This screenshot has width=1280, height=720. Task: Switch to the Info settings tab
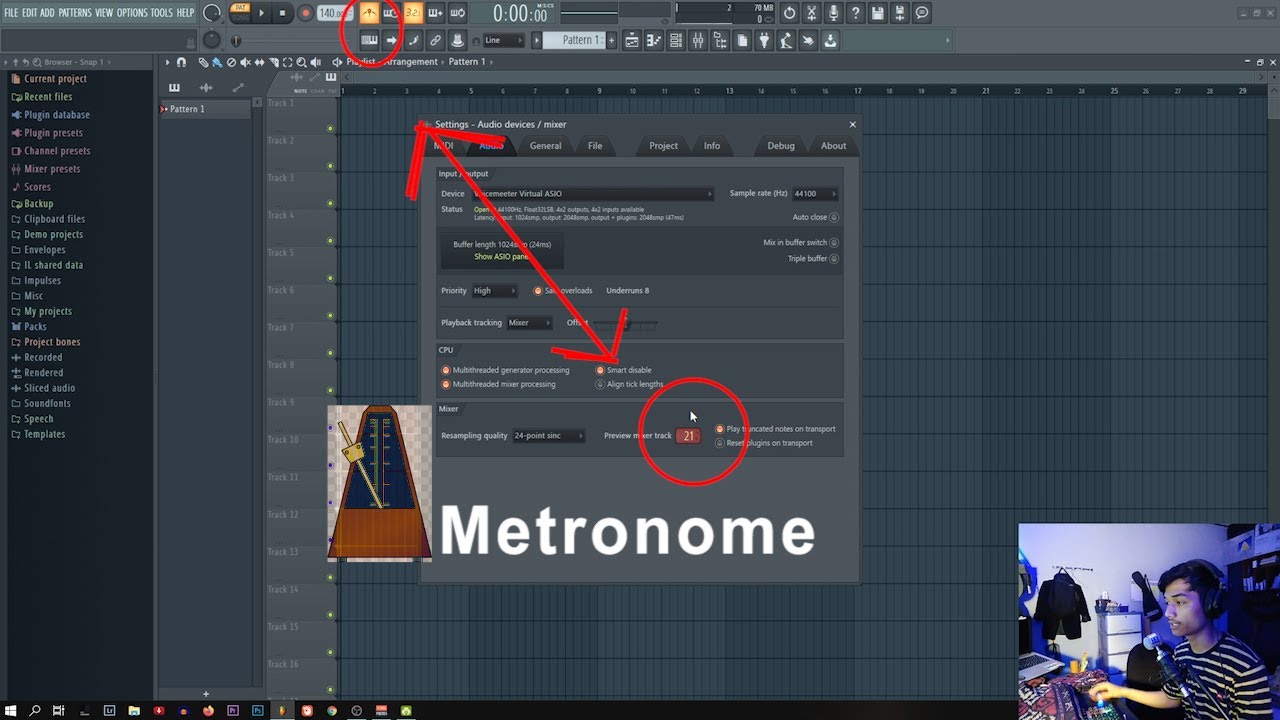coord(712,146)
